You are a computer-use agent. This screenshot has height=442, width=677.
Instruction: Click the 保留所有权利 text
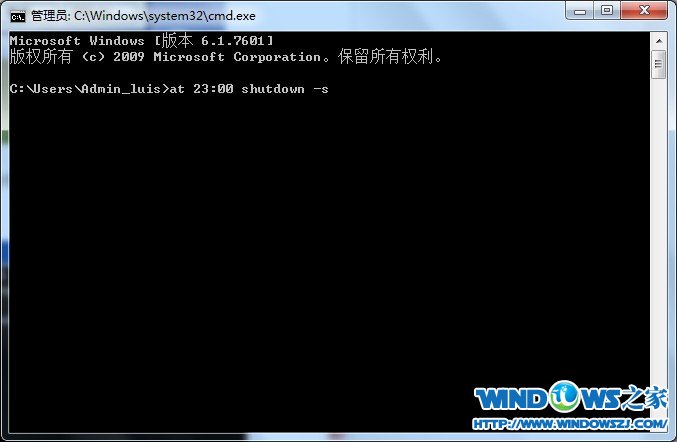pyautogui.click(x=386, y=57)
